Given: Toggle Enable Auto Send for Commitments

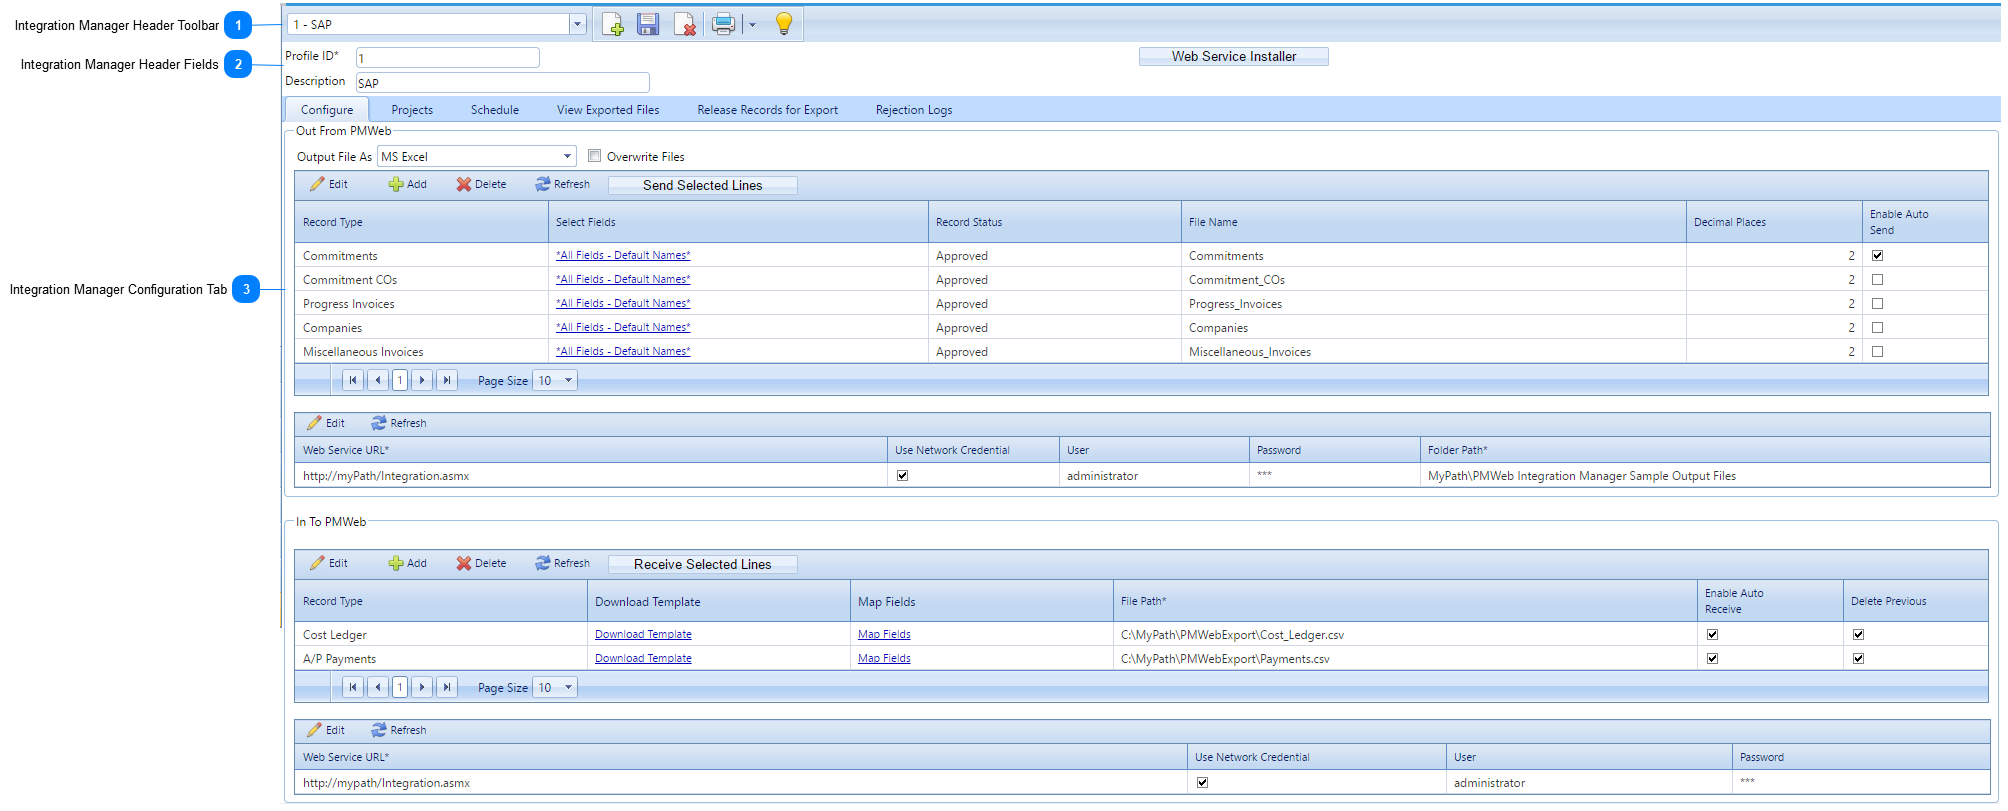Looking at the screenshot, I should [1877, 255].
